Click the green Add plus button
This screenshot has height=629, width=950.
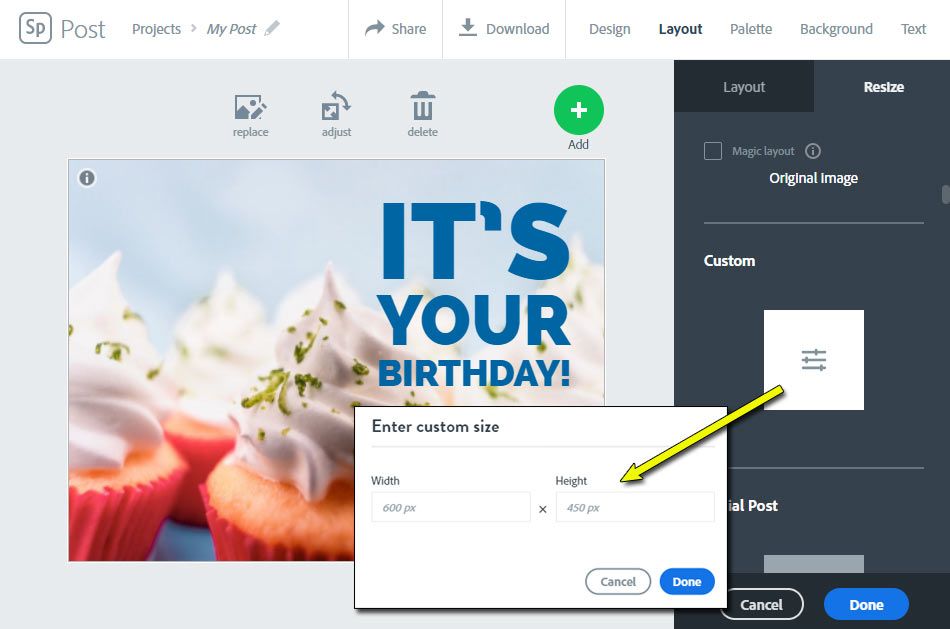579,110
